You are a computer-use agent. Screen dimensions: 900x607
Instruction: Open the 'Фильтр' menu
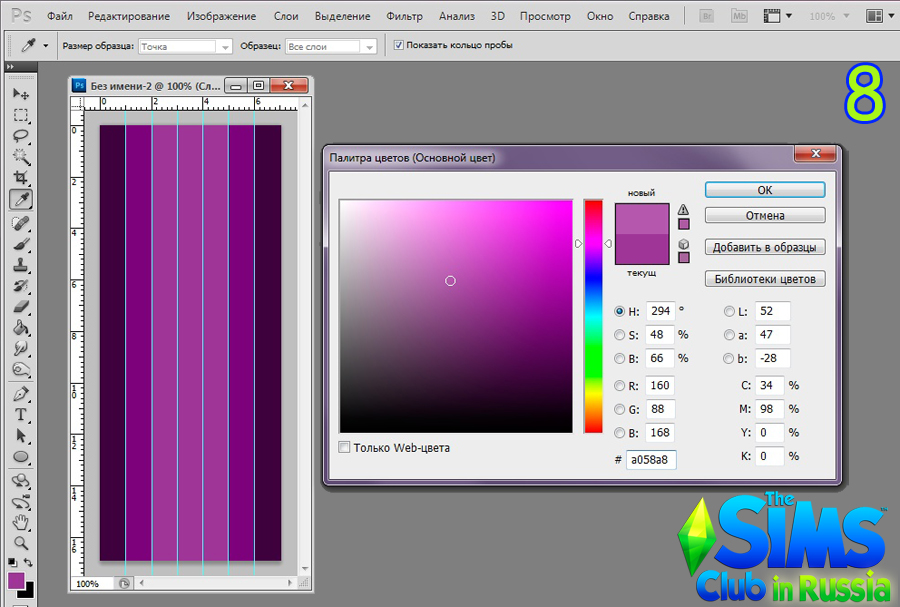point(404,16)
